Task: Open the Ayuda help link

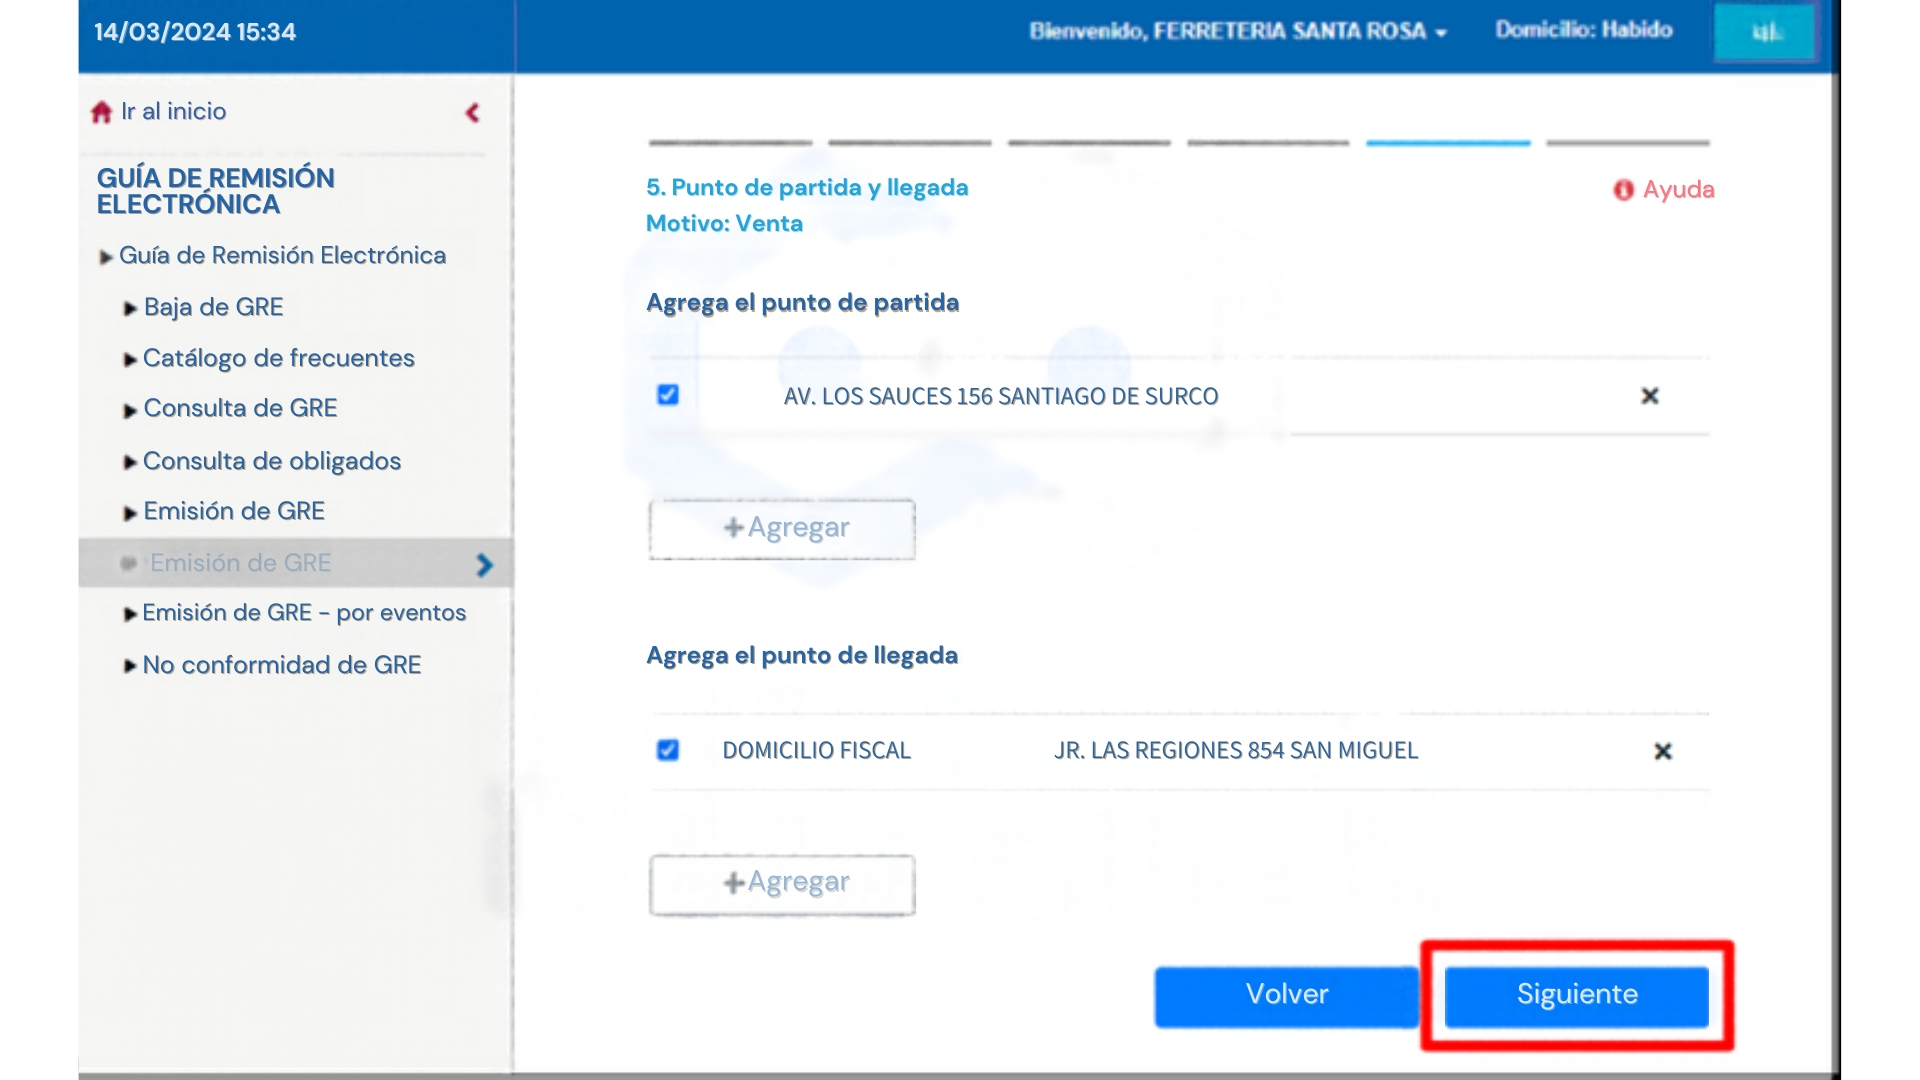Action: (1678, 189)
